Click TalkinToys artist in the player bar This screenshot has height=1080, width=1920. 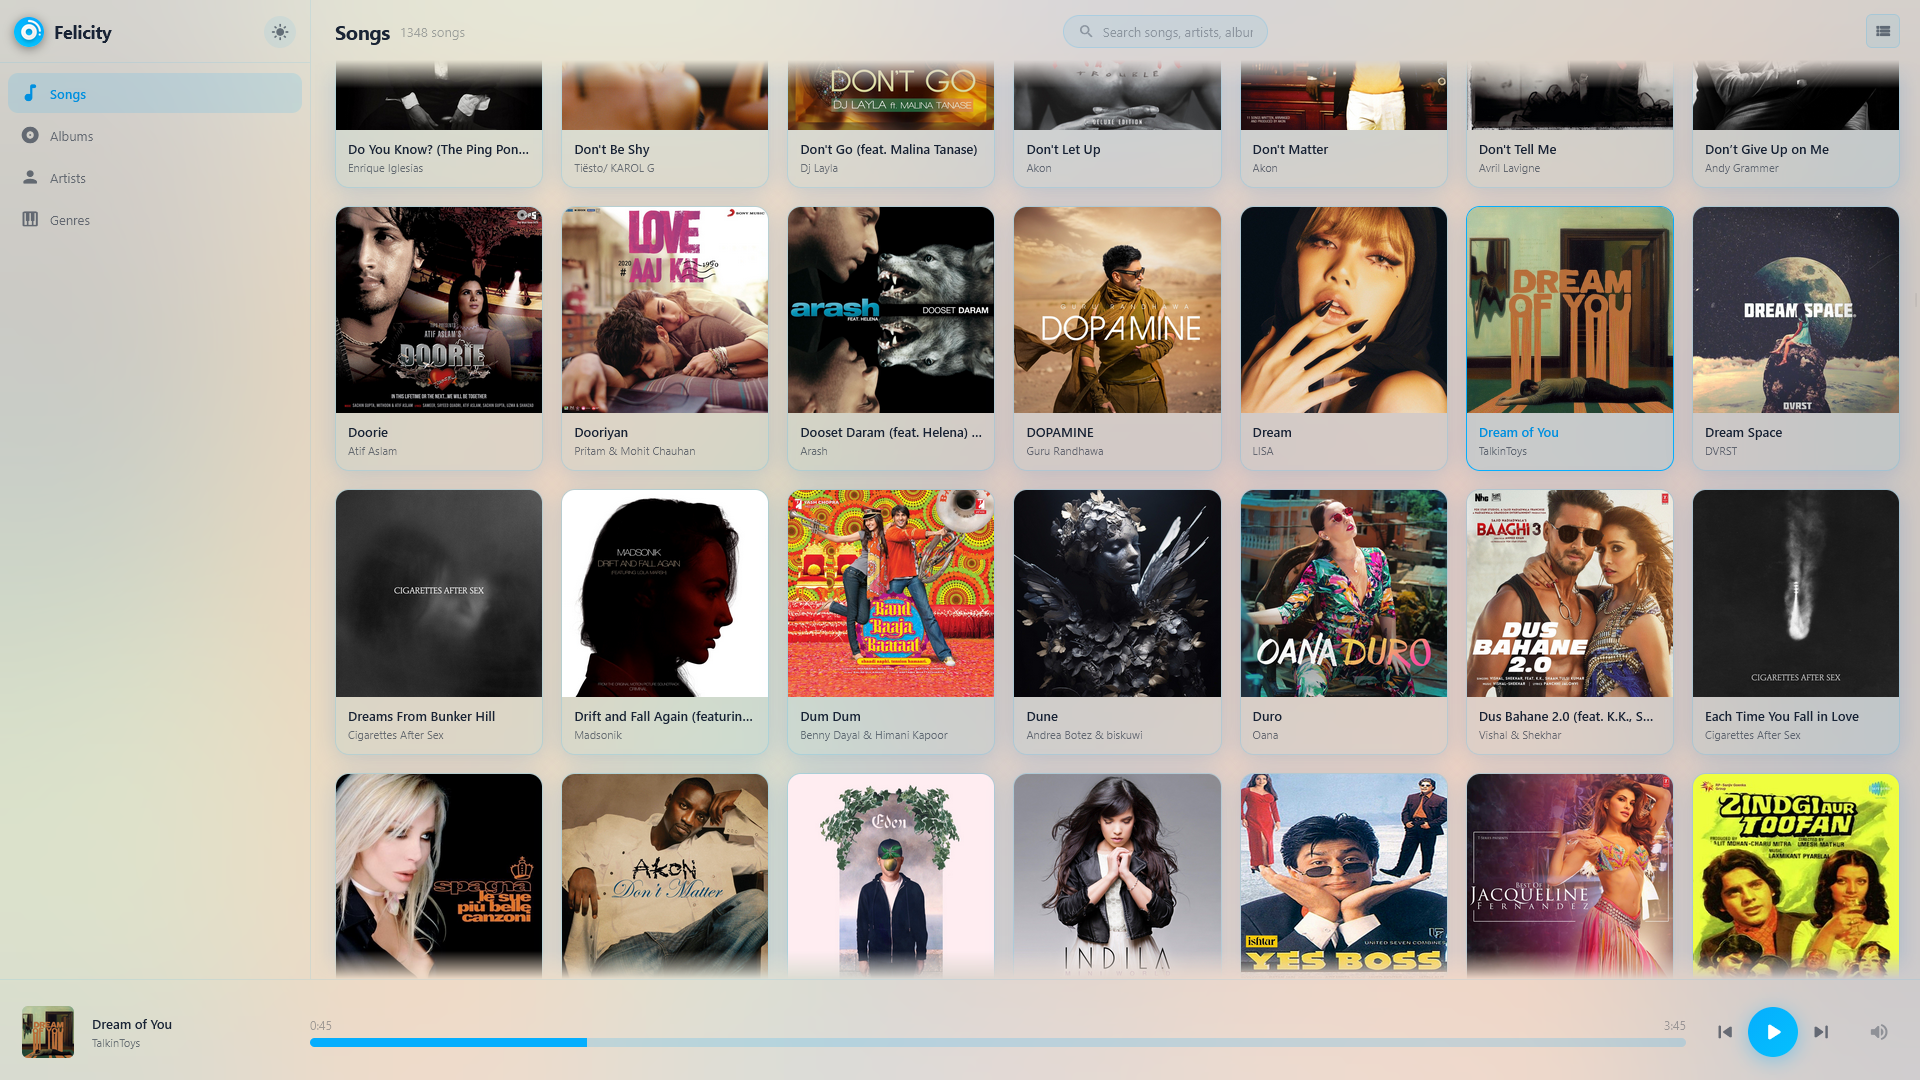coord(116,1043)
